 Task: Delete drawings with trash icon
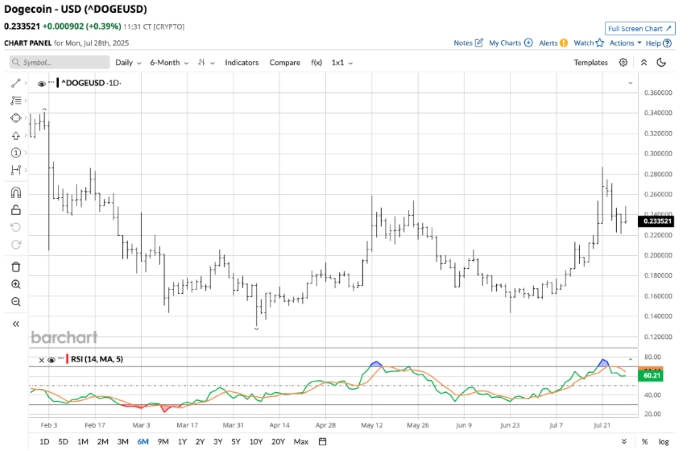point(16,267)
